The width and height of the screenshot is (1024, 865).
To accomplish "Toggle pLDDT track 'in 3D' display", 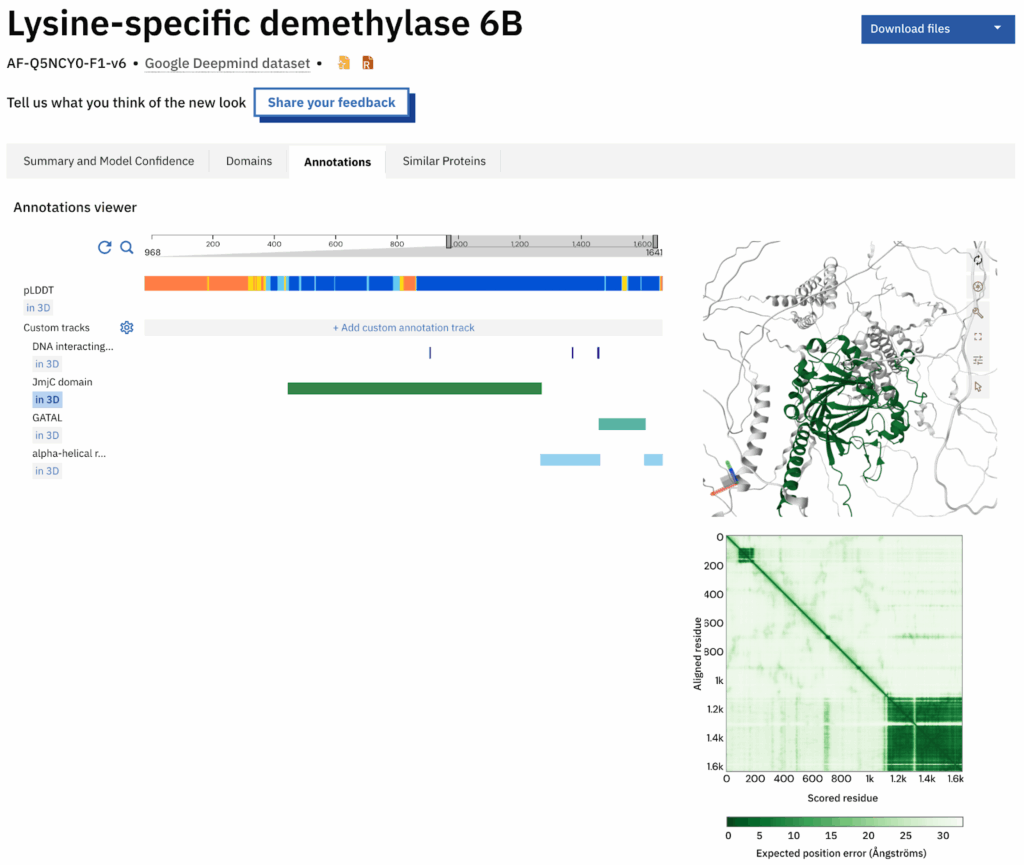I will pyautogui.click(x=38, y=308).
